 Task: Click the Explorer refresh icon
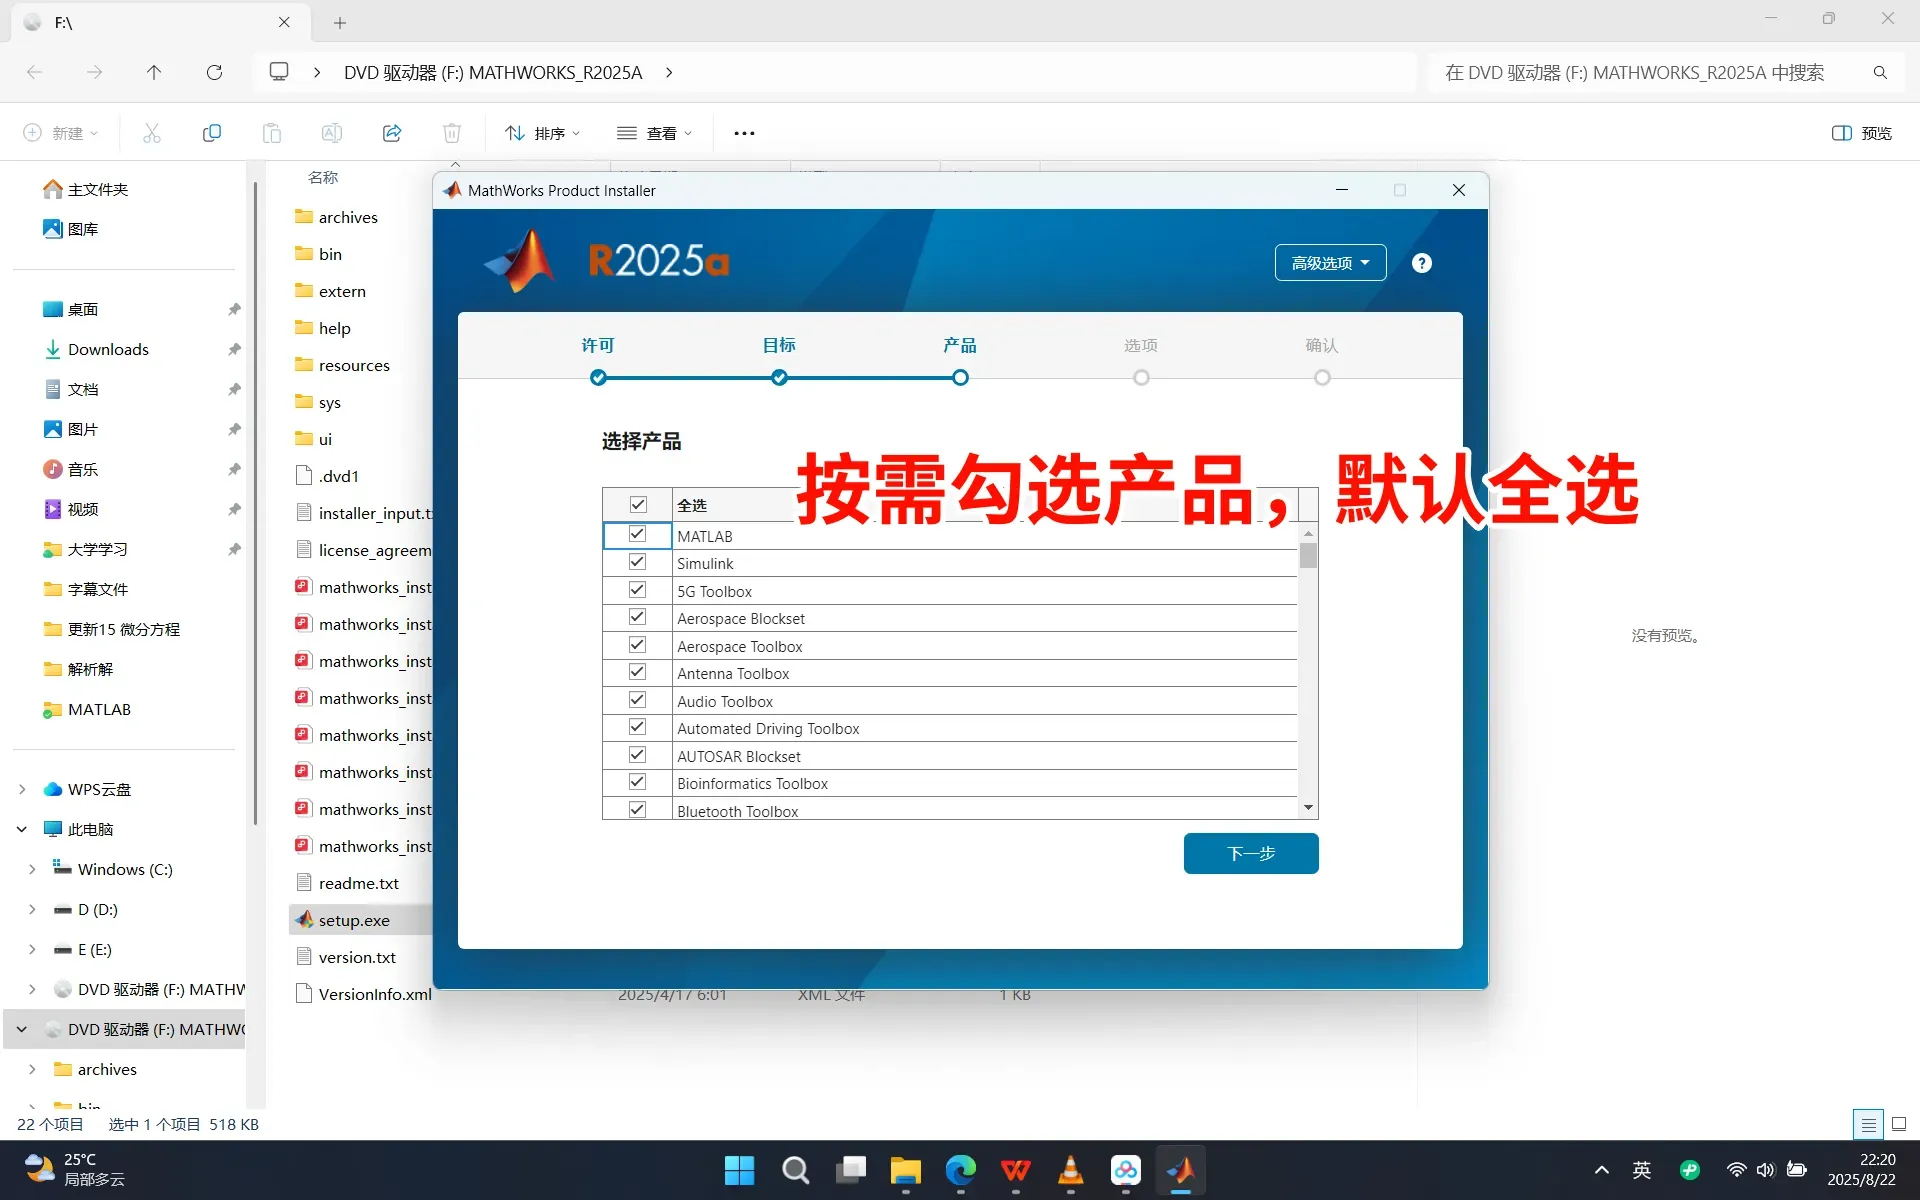(x=214, y=72)
